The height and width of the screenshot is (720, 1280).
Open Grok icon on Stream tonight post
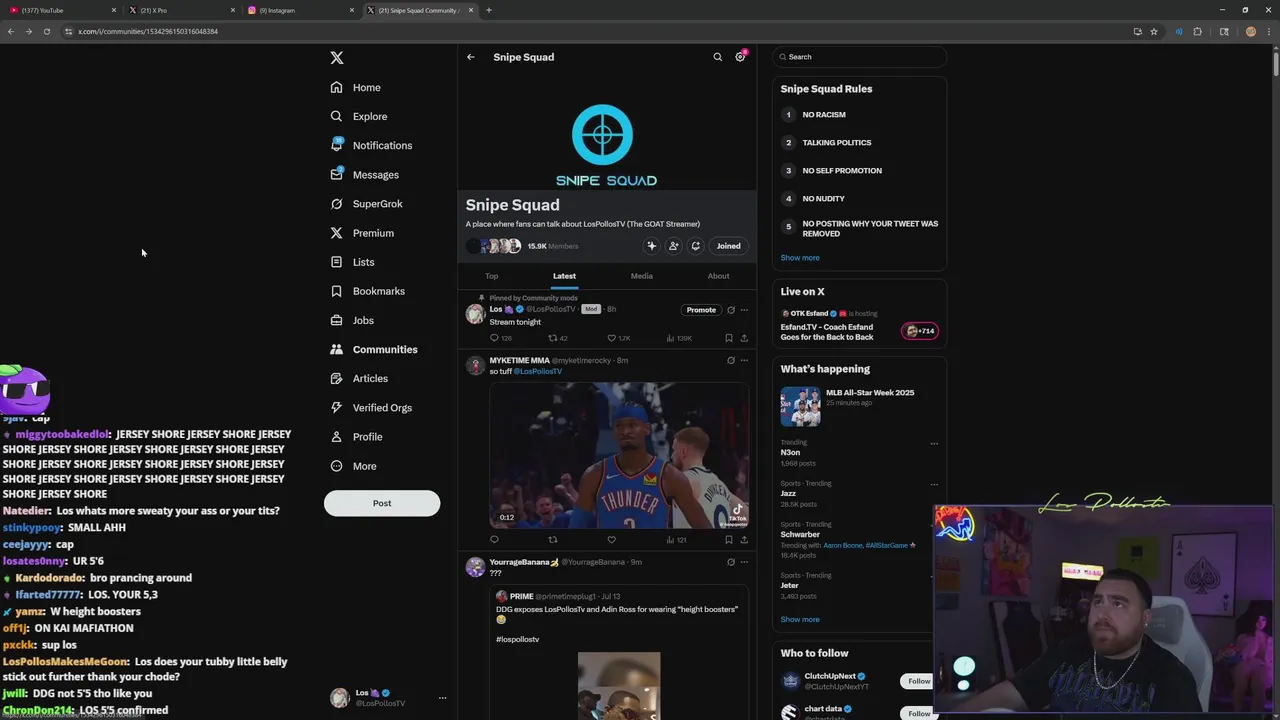point(731,310)
